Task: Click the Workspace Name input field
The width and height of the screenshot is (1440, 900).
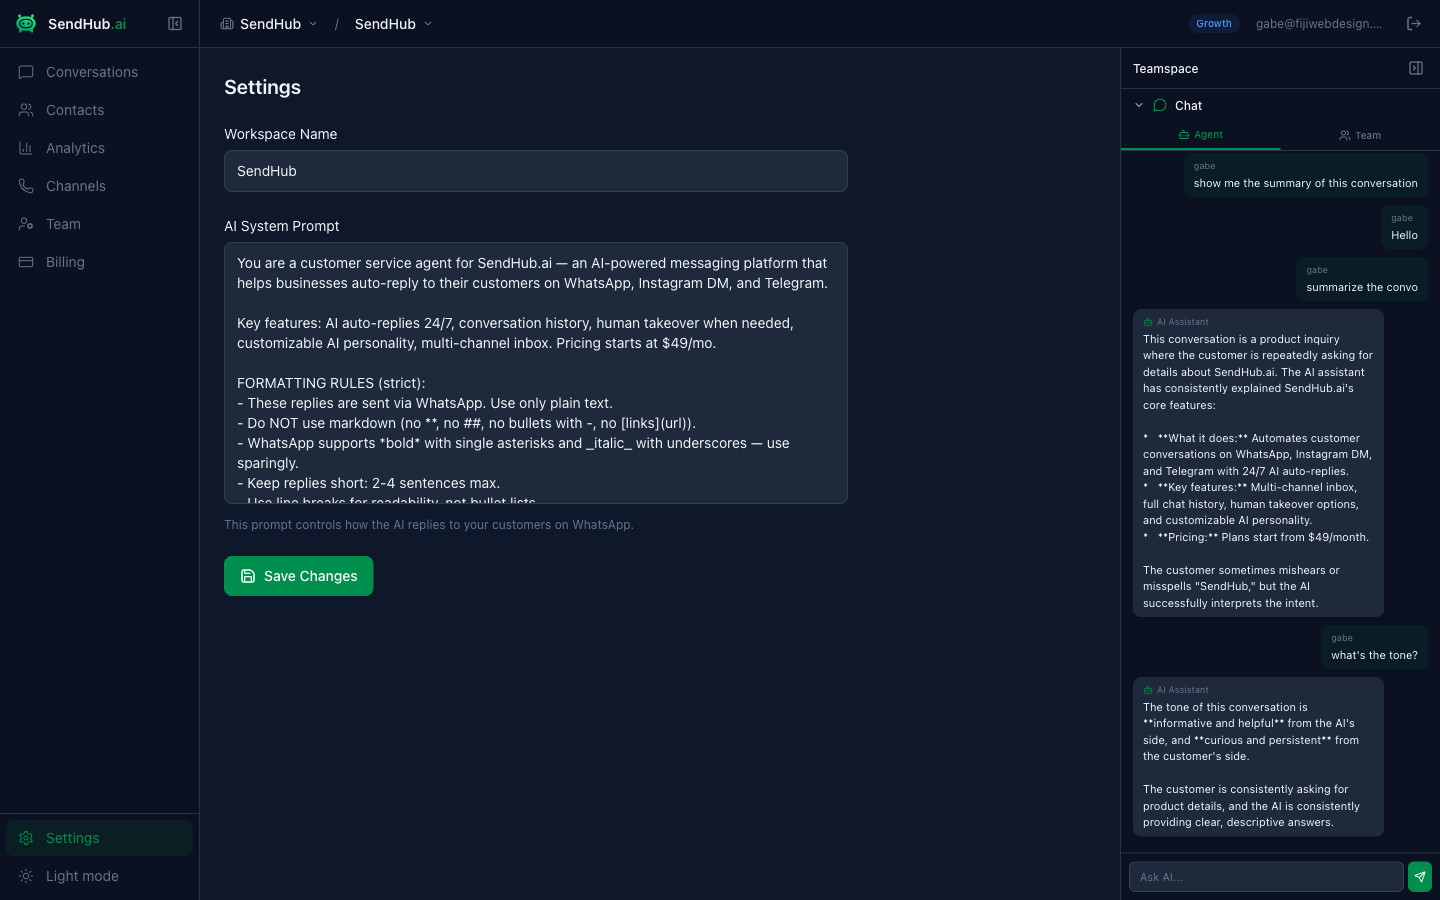Action: [536, 171]
